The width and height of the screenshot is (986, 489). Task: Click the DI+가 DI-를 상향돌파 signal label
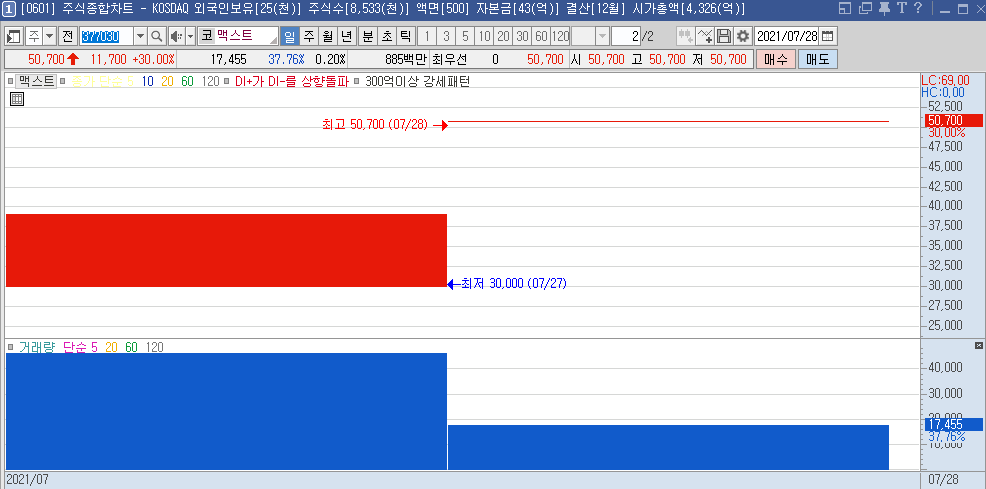[291, 81]
